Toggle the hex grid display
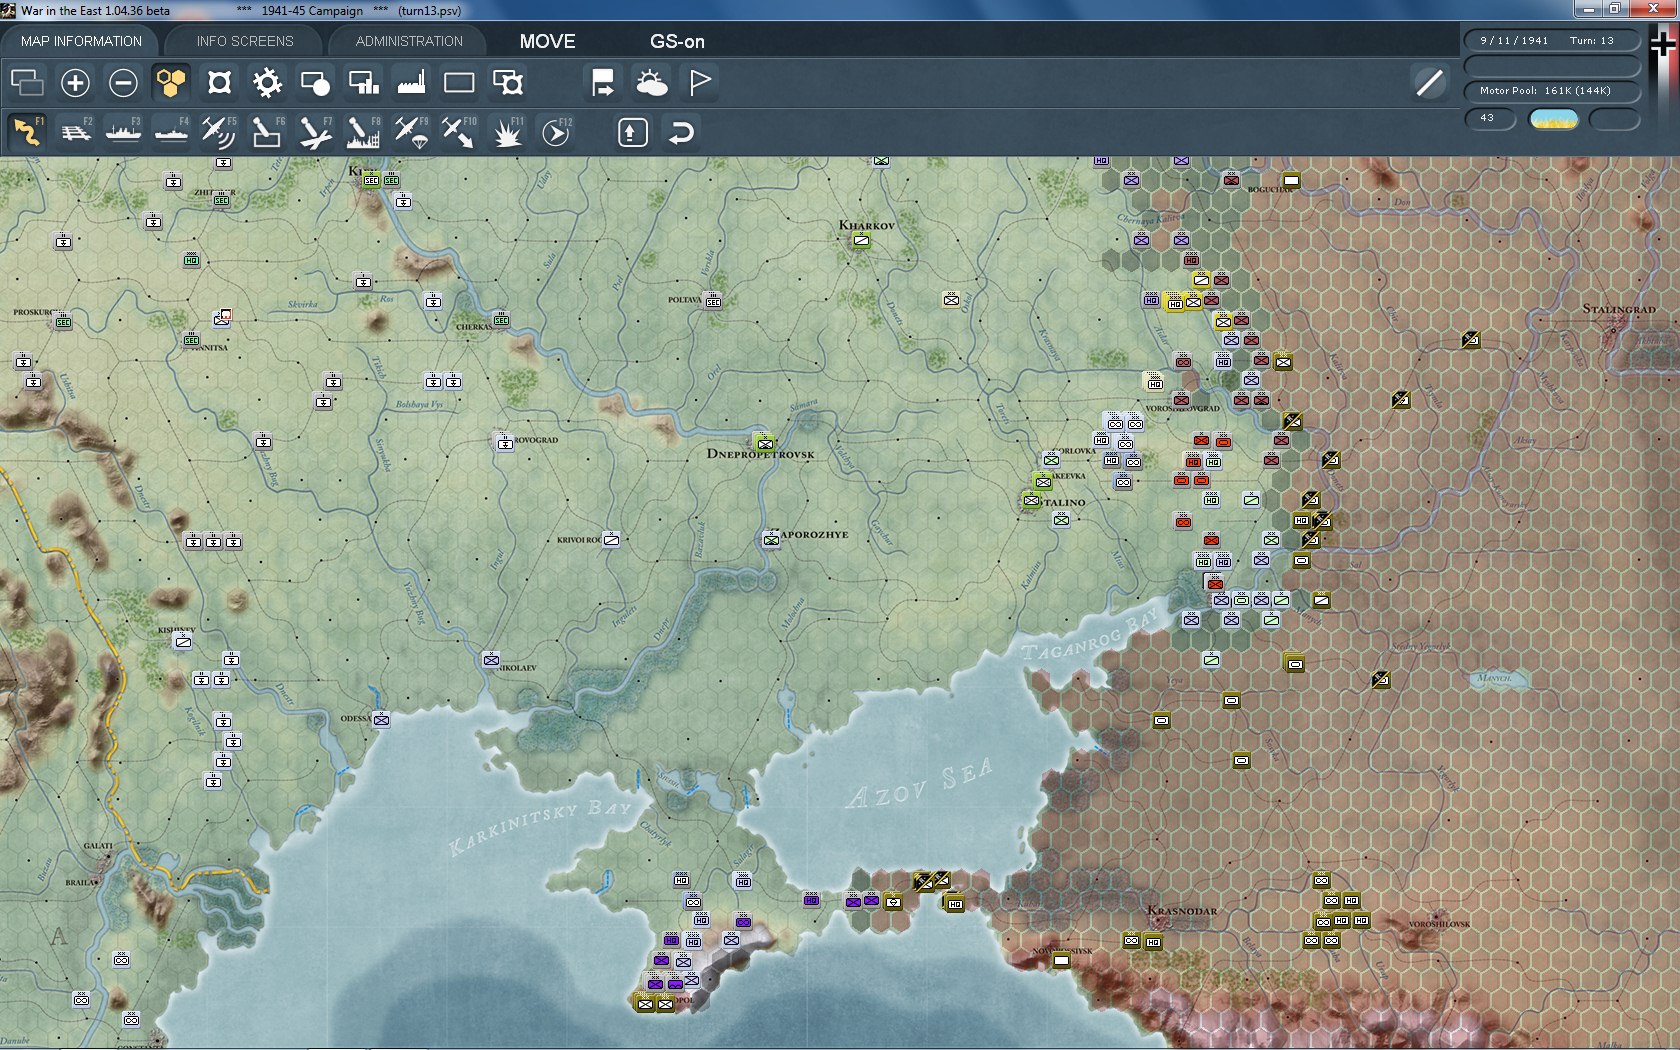Viewport: 1680px width, 1050px height. [171, 82]
